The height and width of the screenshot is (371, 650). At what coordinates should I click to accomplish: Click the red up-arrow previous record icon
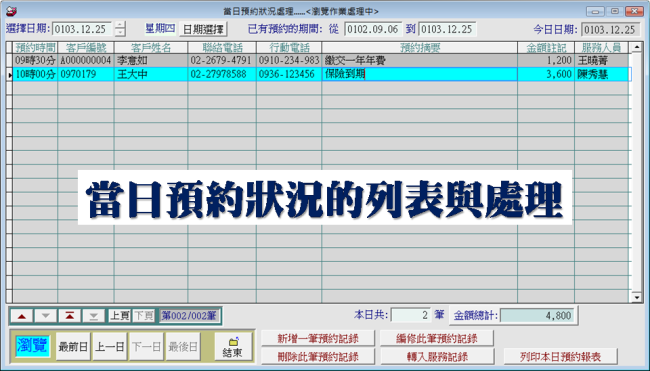tap(22, 316)
